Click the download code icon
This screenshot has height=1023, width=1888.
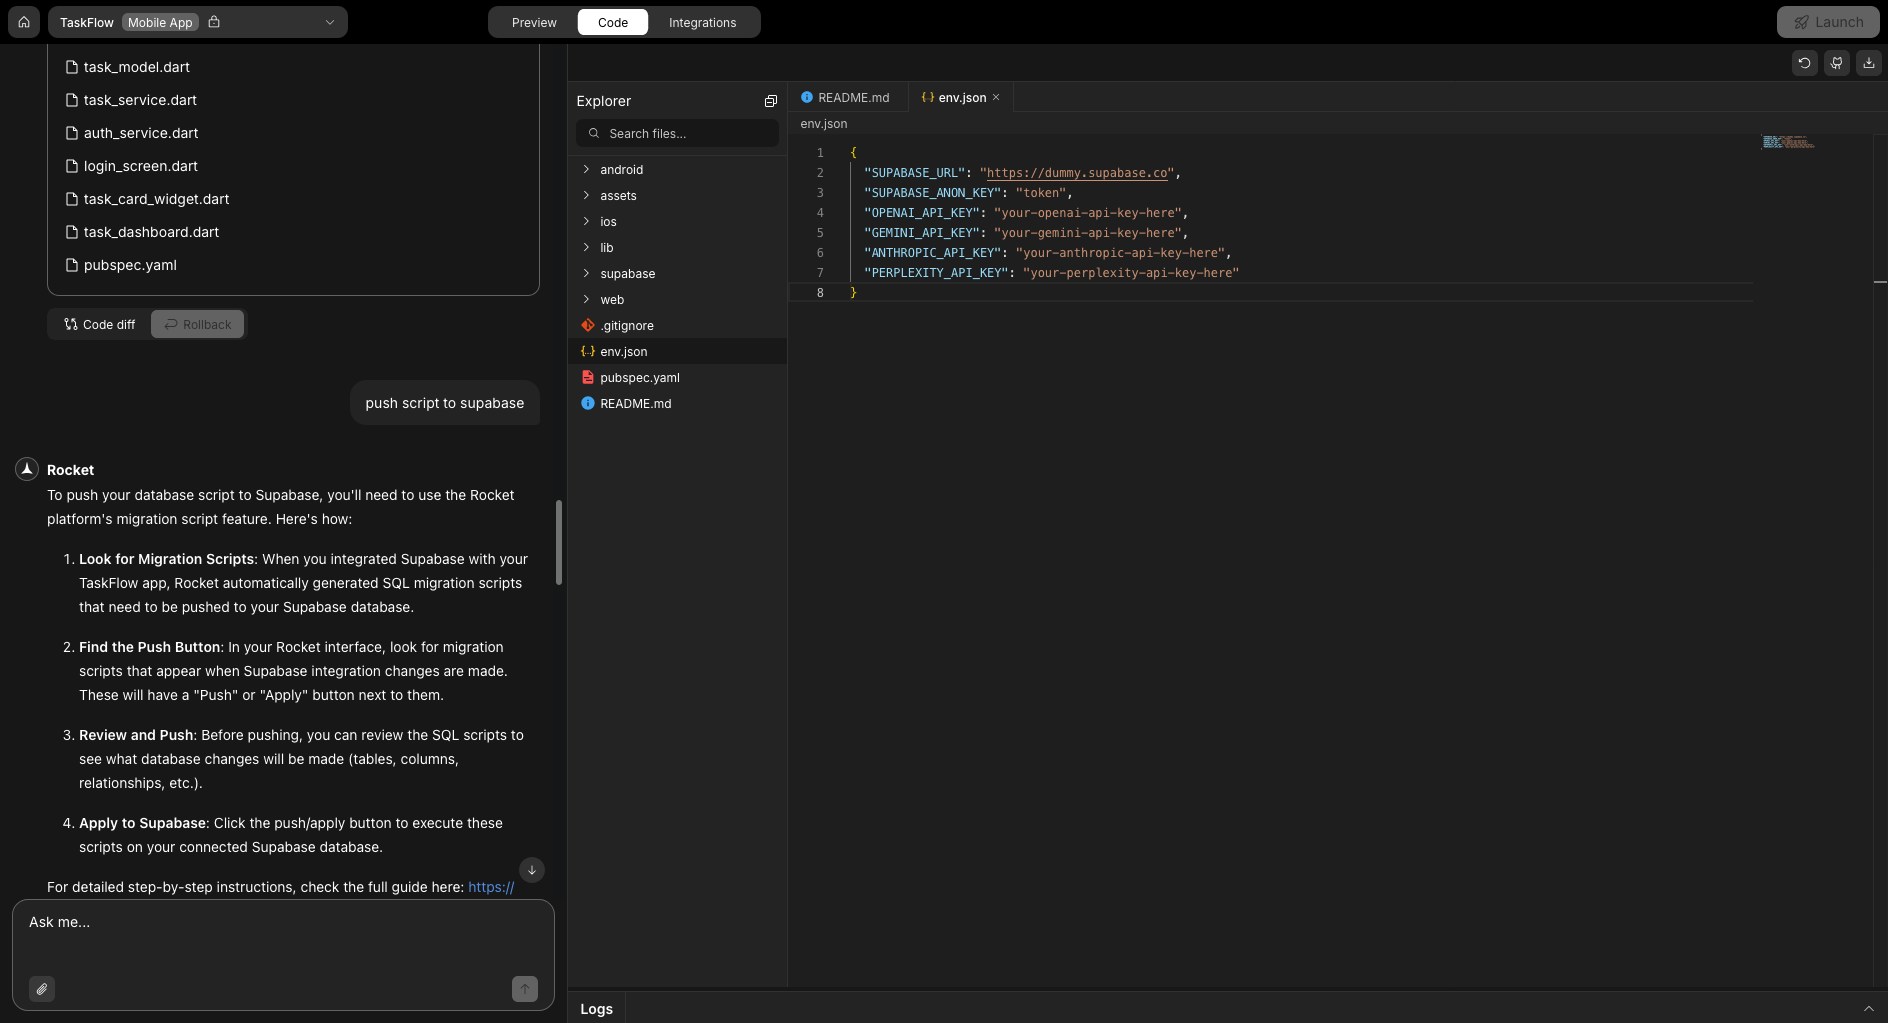pyautogui.click(x=1870, y=62)
